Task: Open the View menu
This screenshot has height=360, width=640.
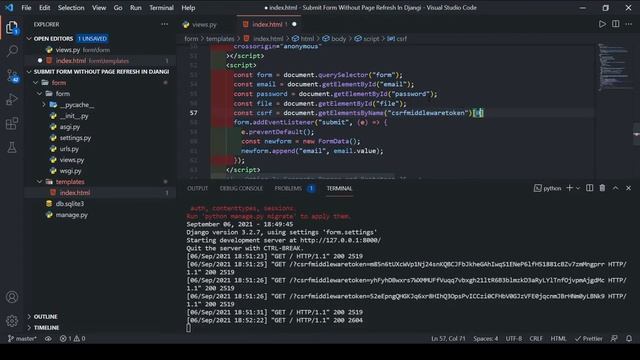Action: click(99, 8)
